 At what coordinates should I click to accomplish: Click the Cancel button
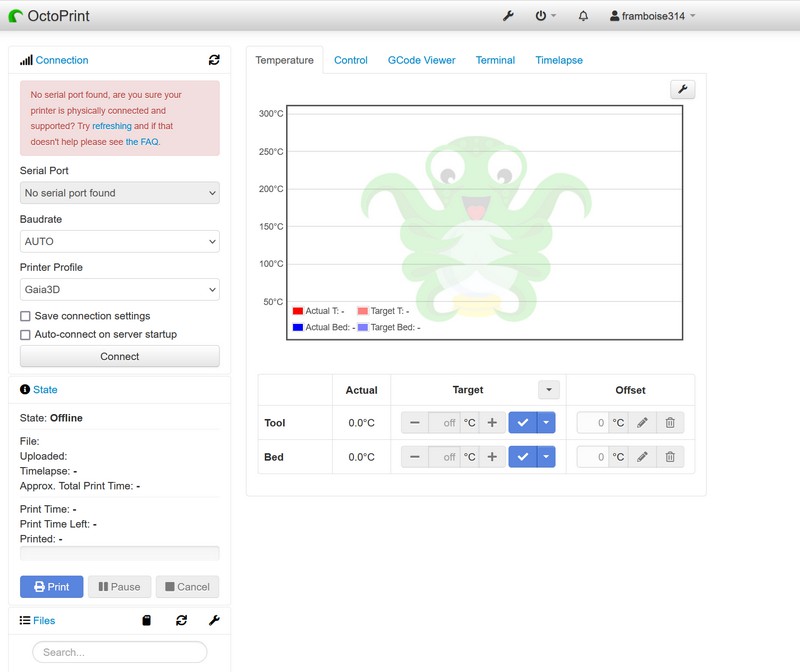[x=187, y=587]
